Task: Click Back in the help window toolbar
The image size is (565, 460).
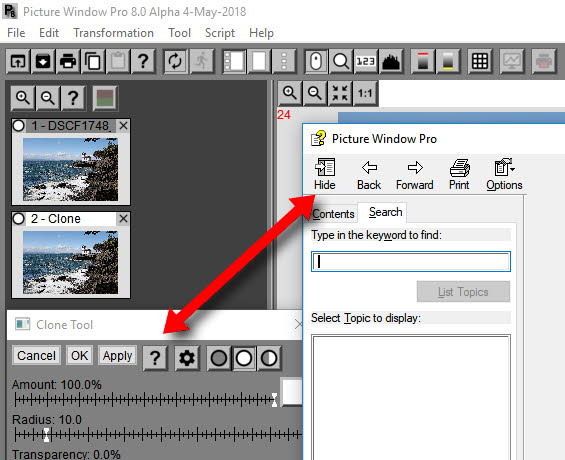Action: (x=369, y=174)
